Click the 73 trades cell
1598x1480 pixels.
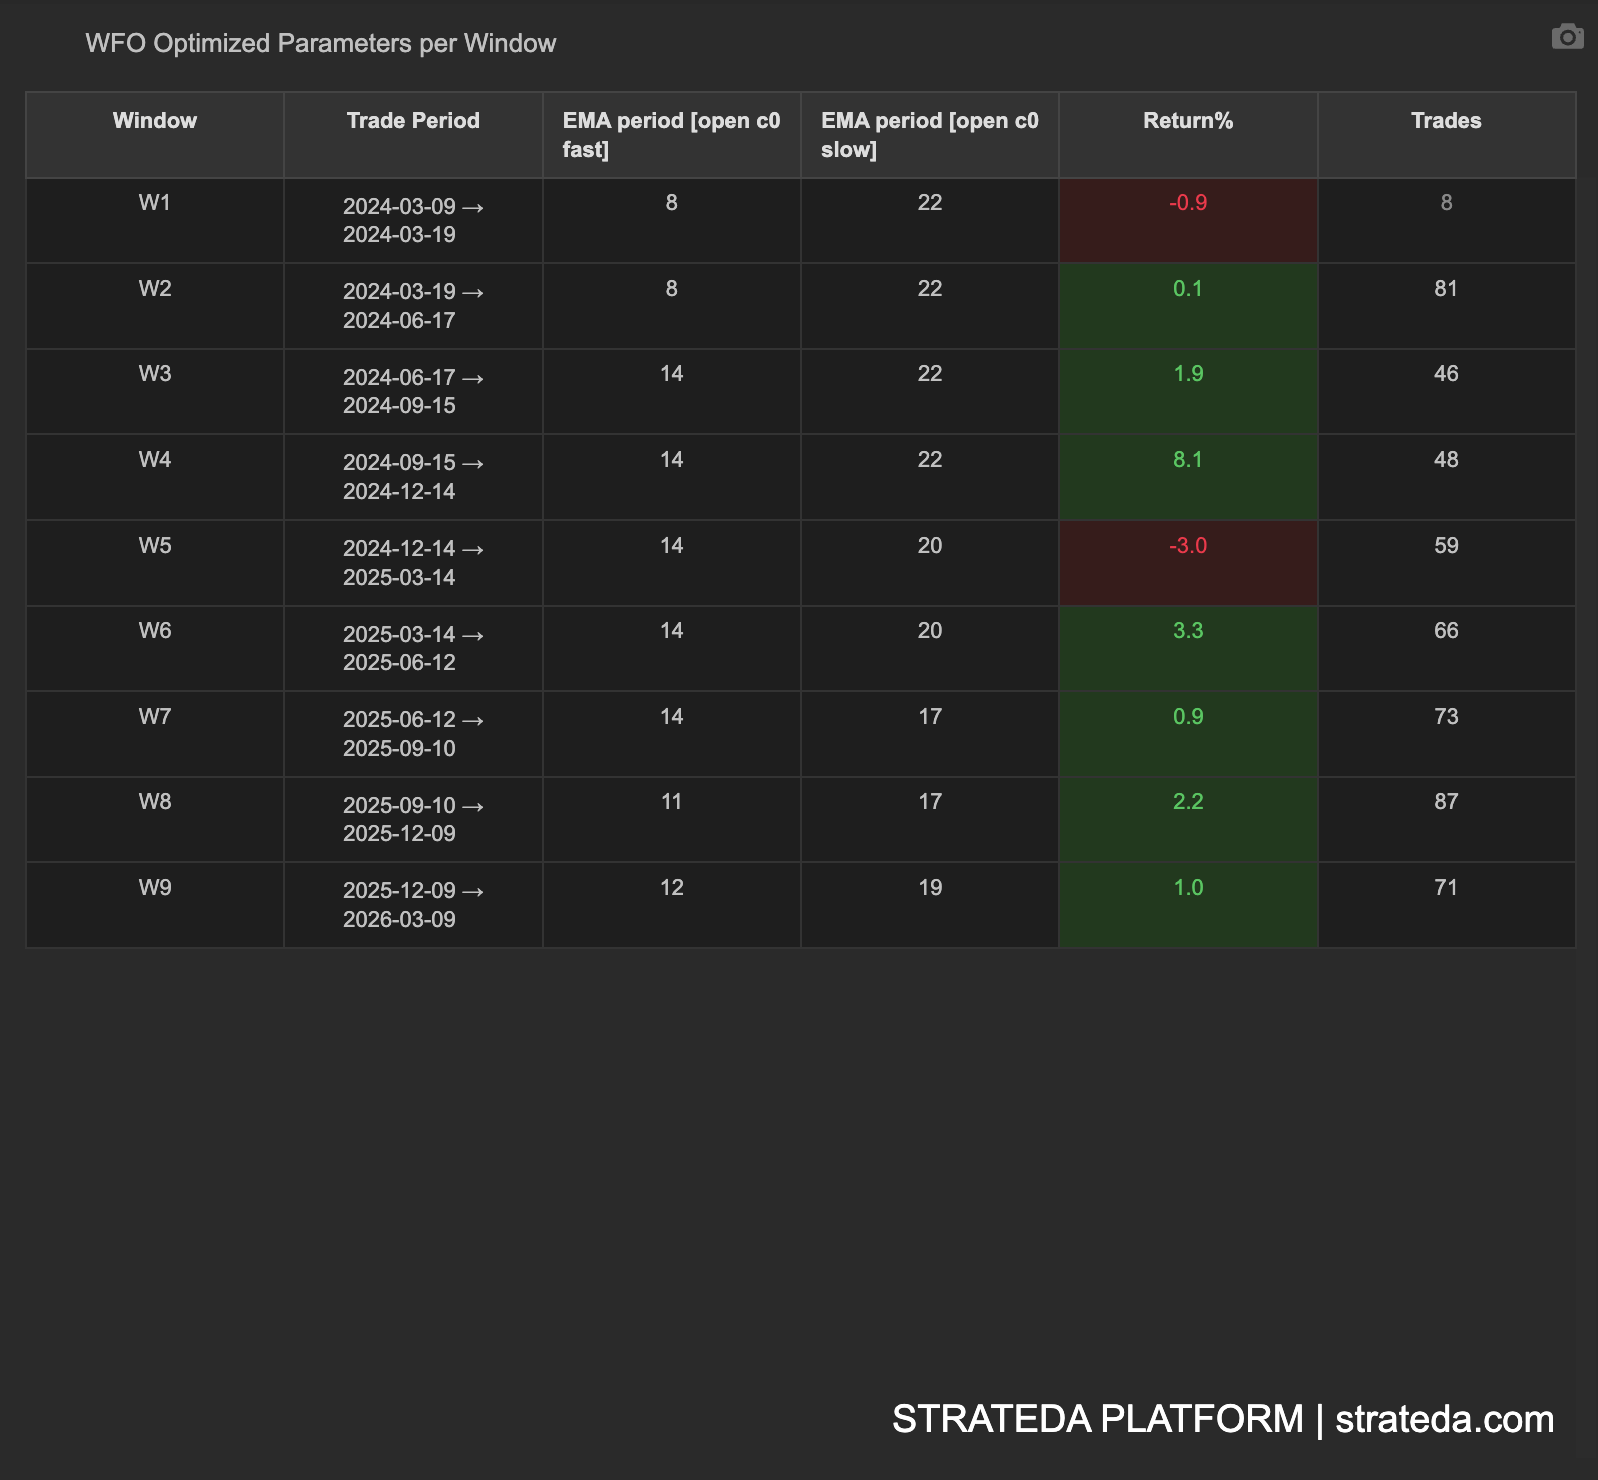click(x=1446, y=734)
